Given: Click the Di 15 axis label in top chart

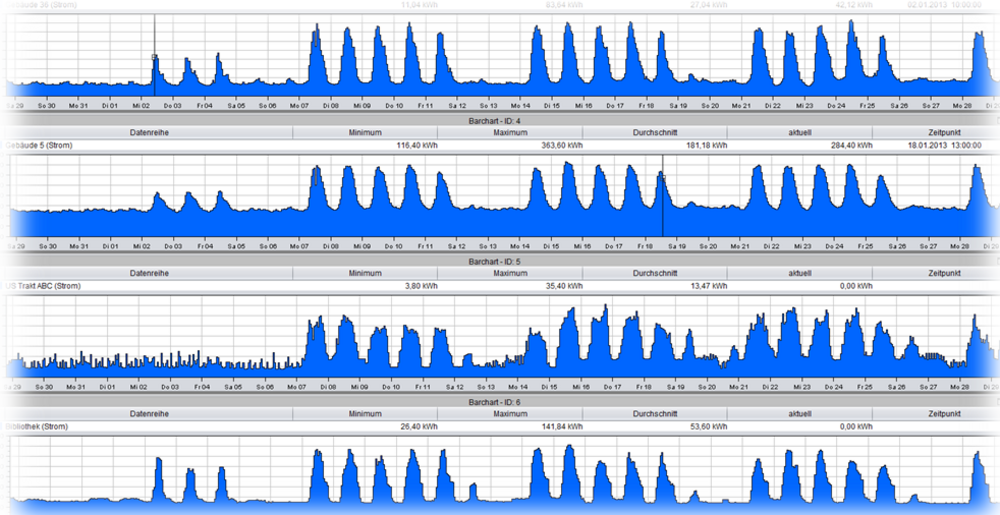Looking at the screenshot, I should point(551,105).
